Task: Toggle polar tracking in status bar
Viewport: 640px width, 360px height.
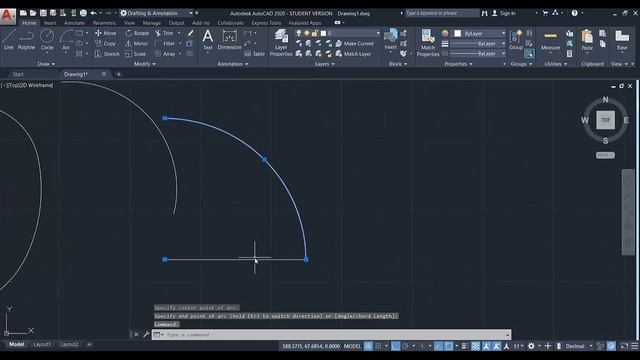Action: click(x=405, y=346)
